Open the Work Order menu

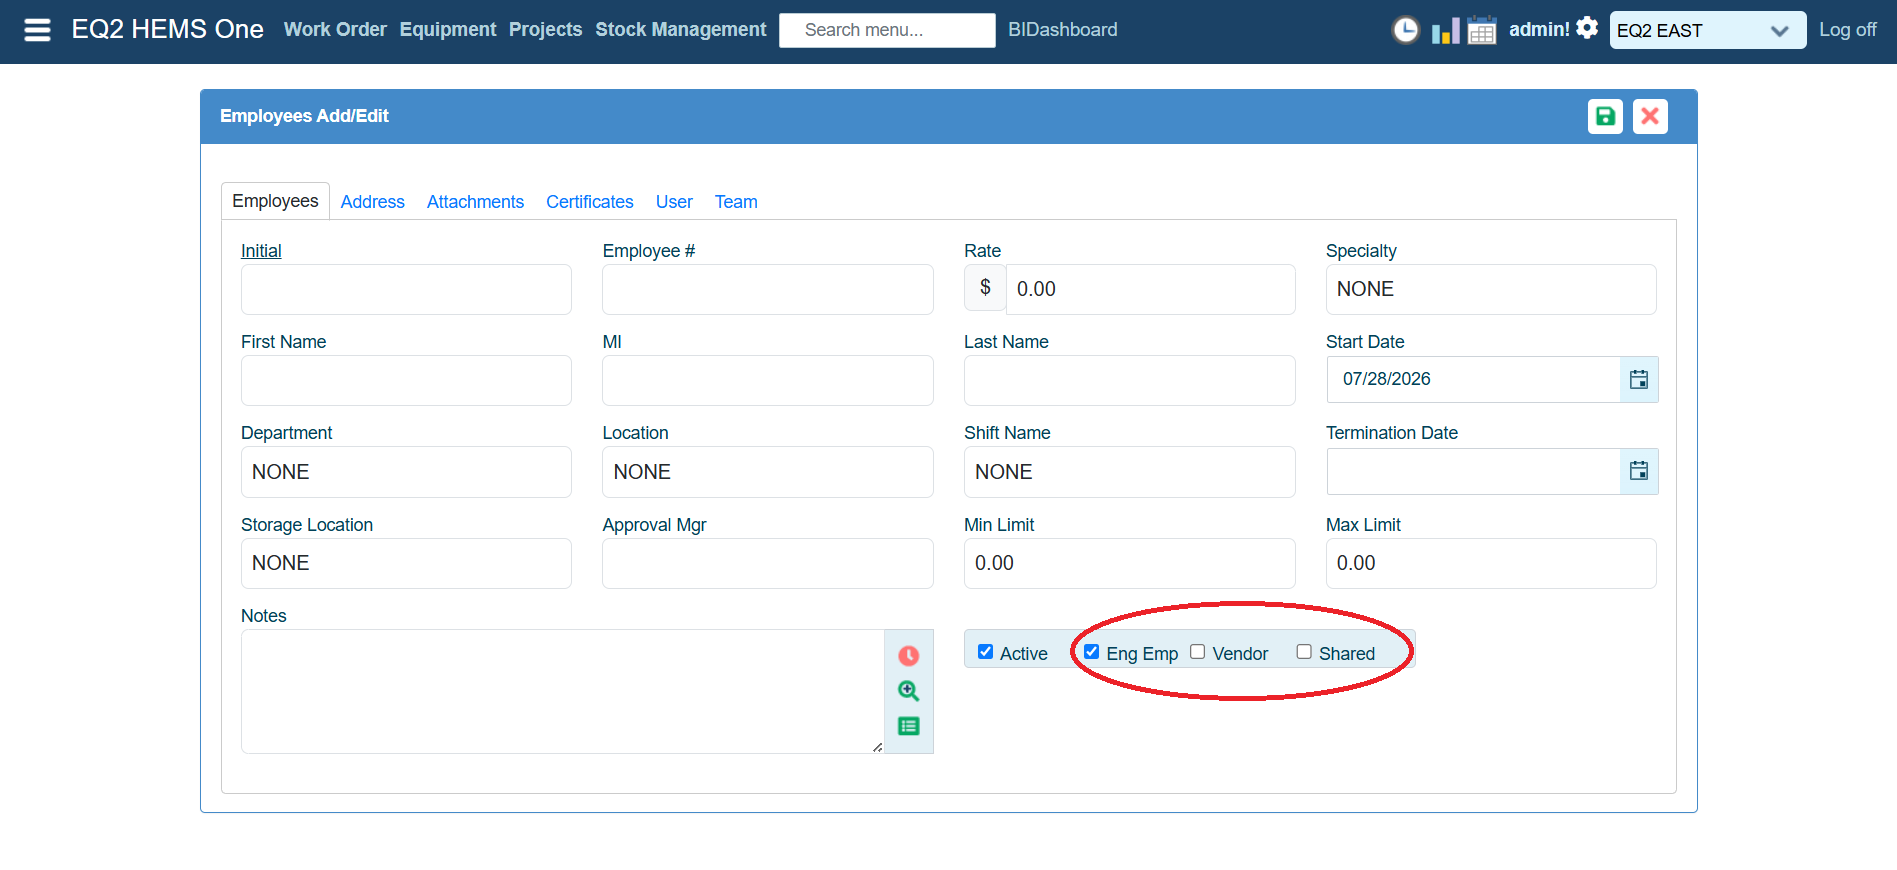coord(335,30)
